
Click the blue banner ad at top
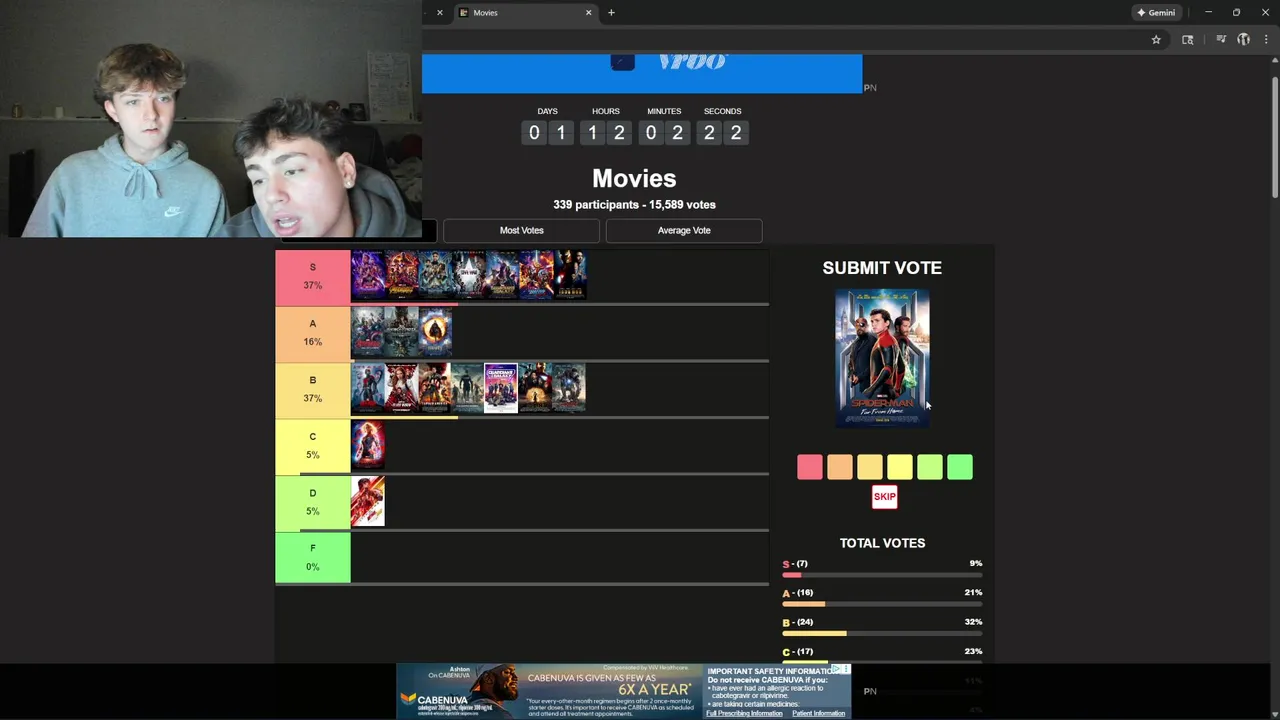[642, 73]
